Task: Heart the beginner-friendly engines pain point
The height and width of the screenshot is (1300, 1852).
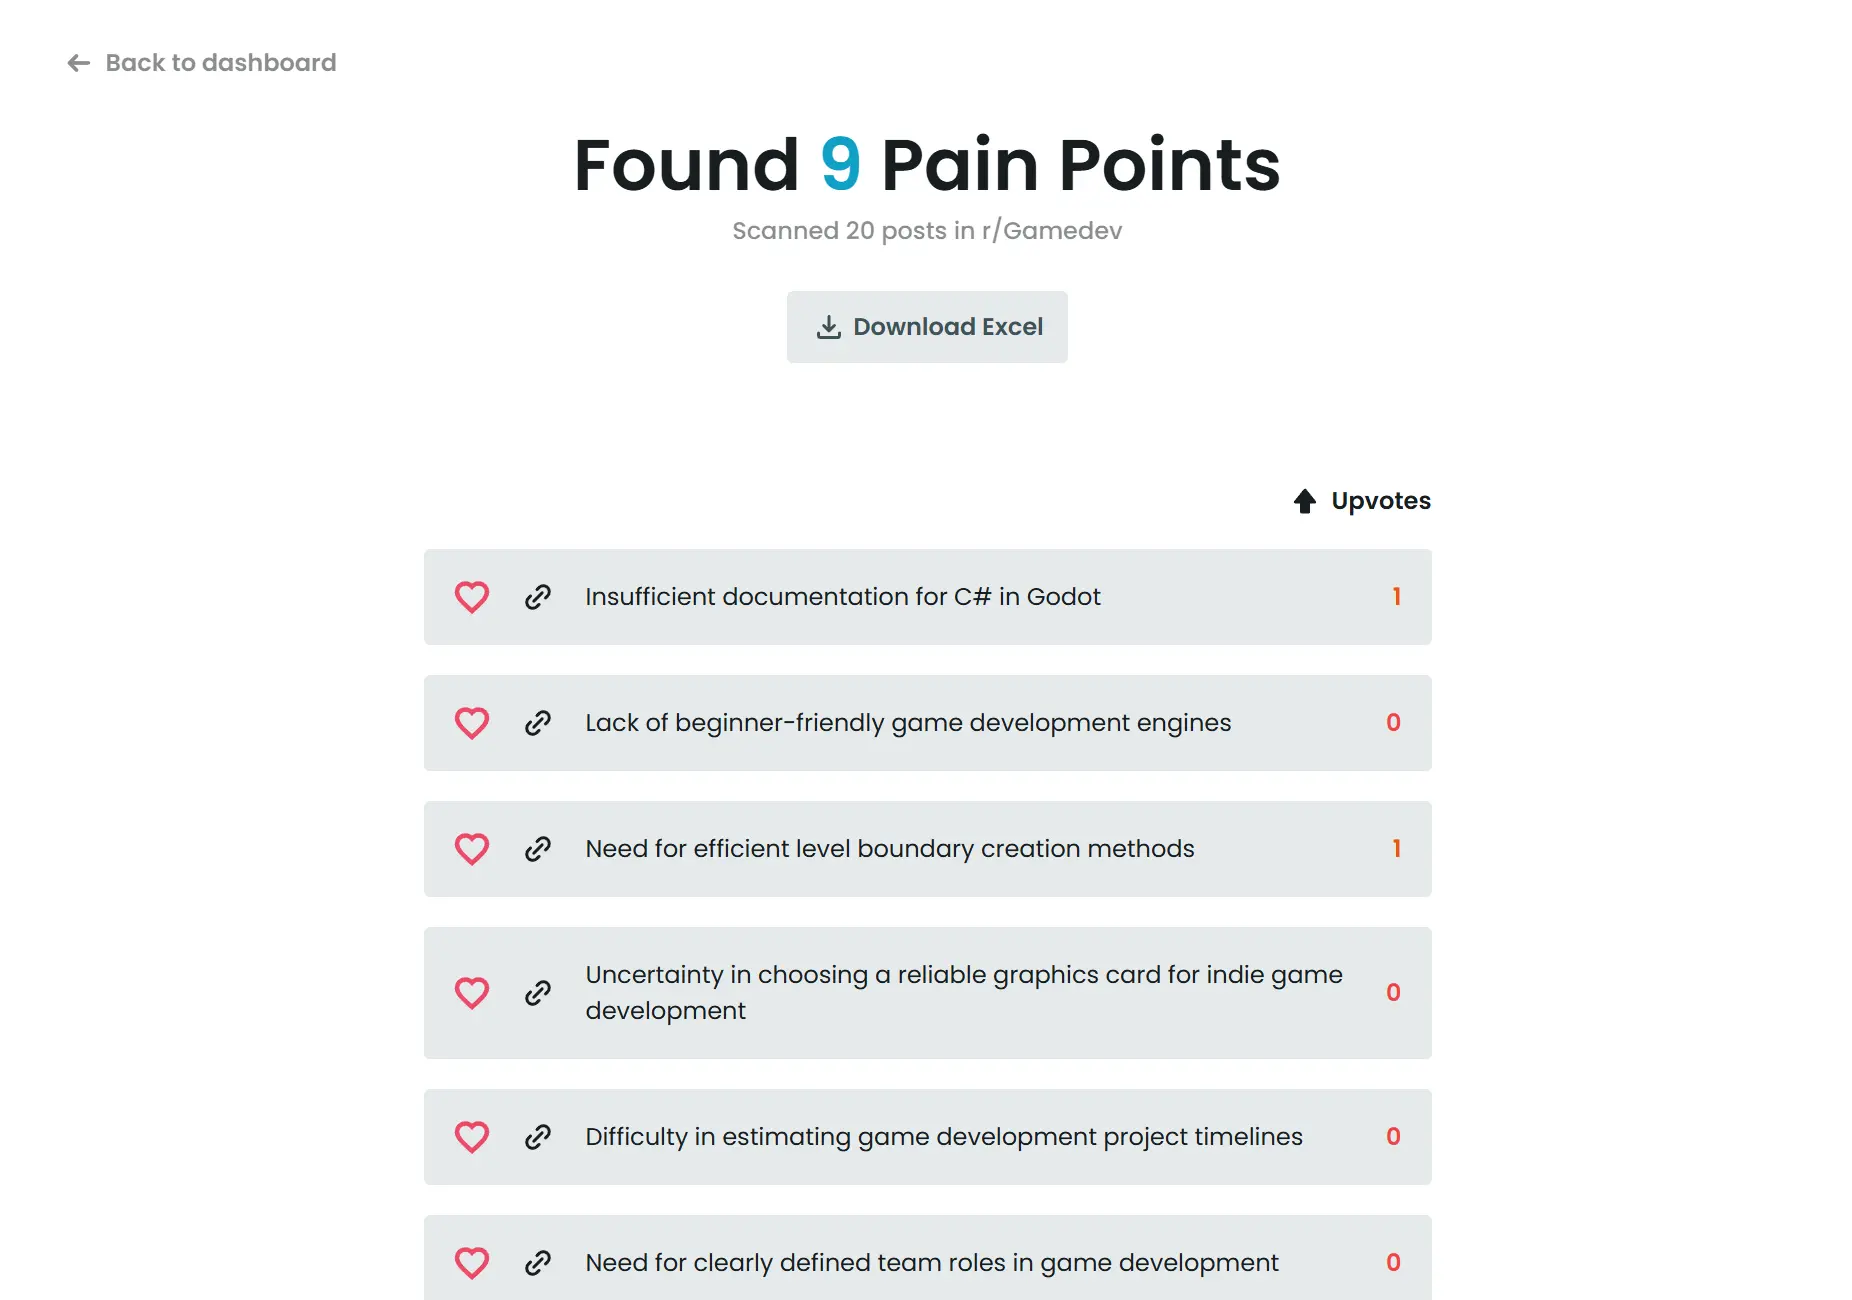Action: [x=472, y=723]
